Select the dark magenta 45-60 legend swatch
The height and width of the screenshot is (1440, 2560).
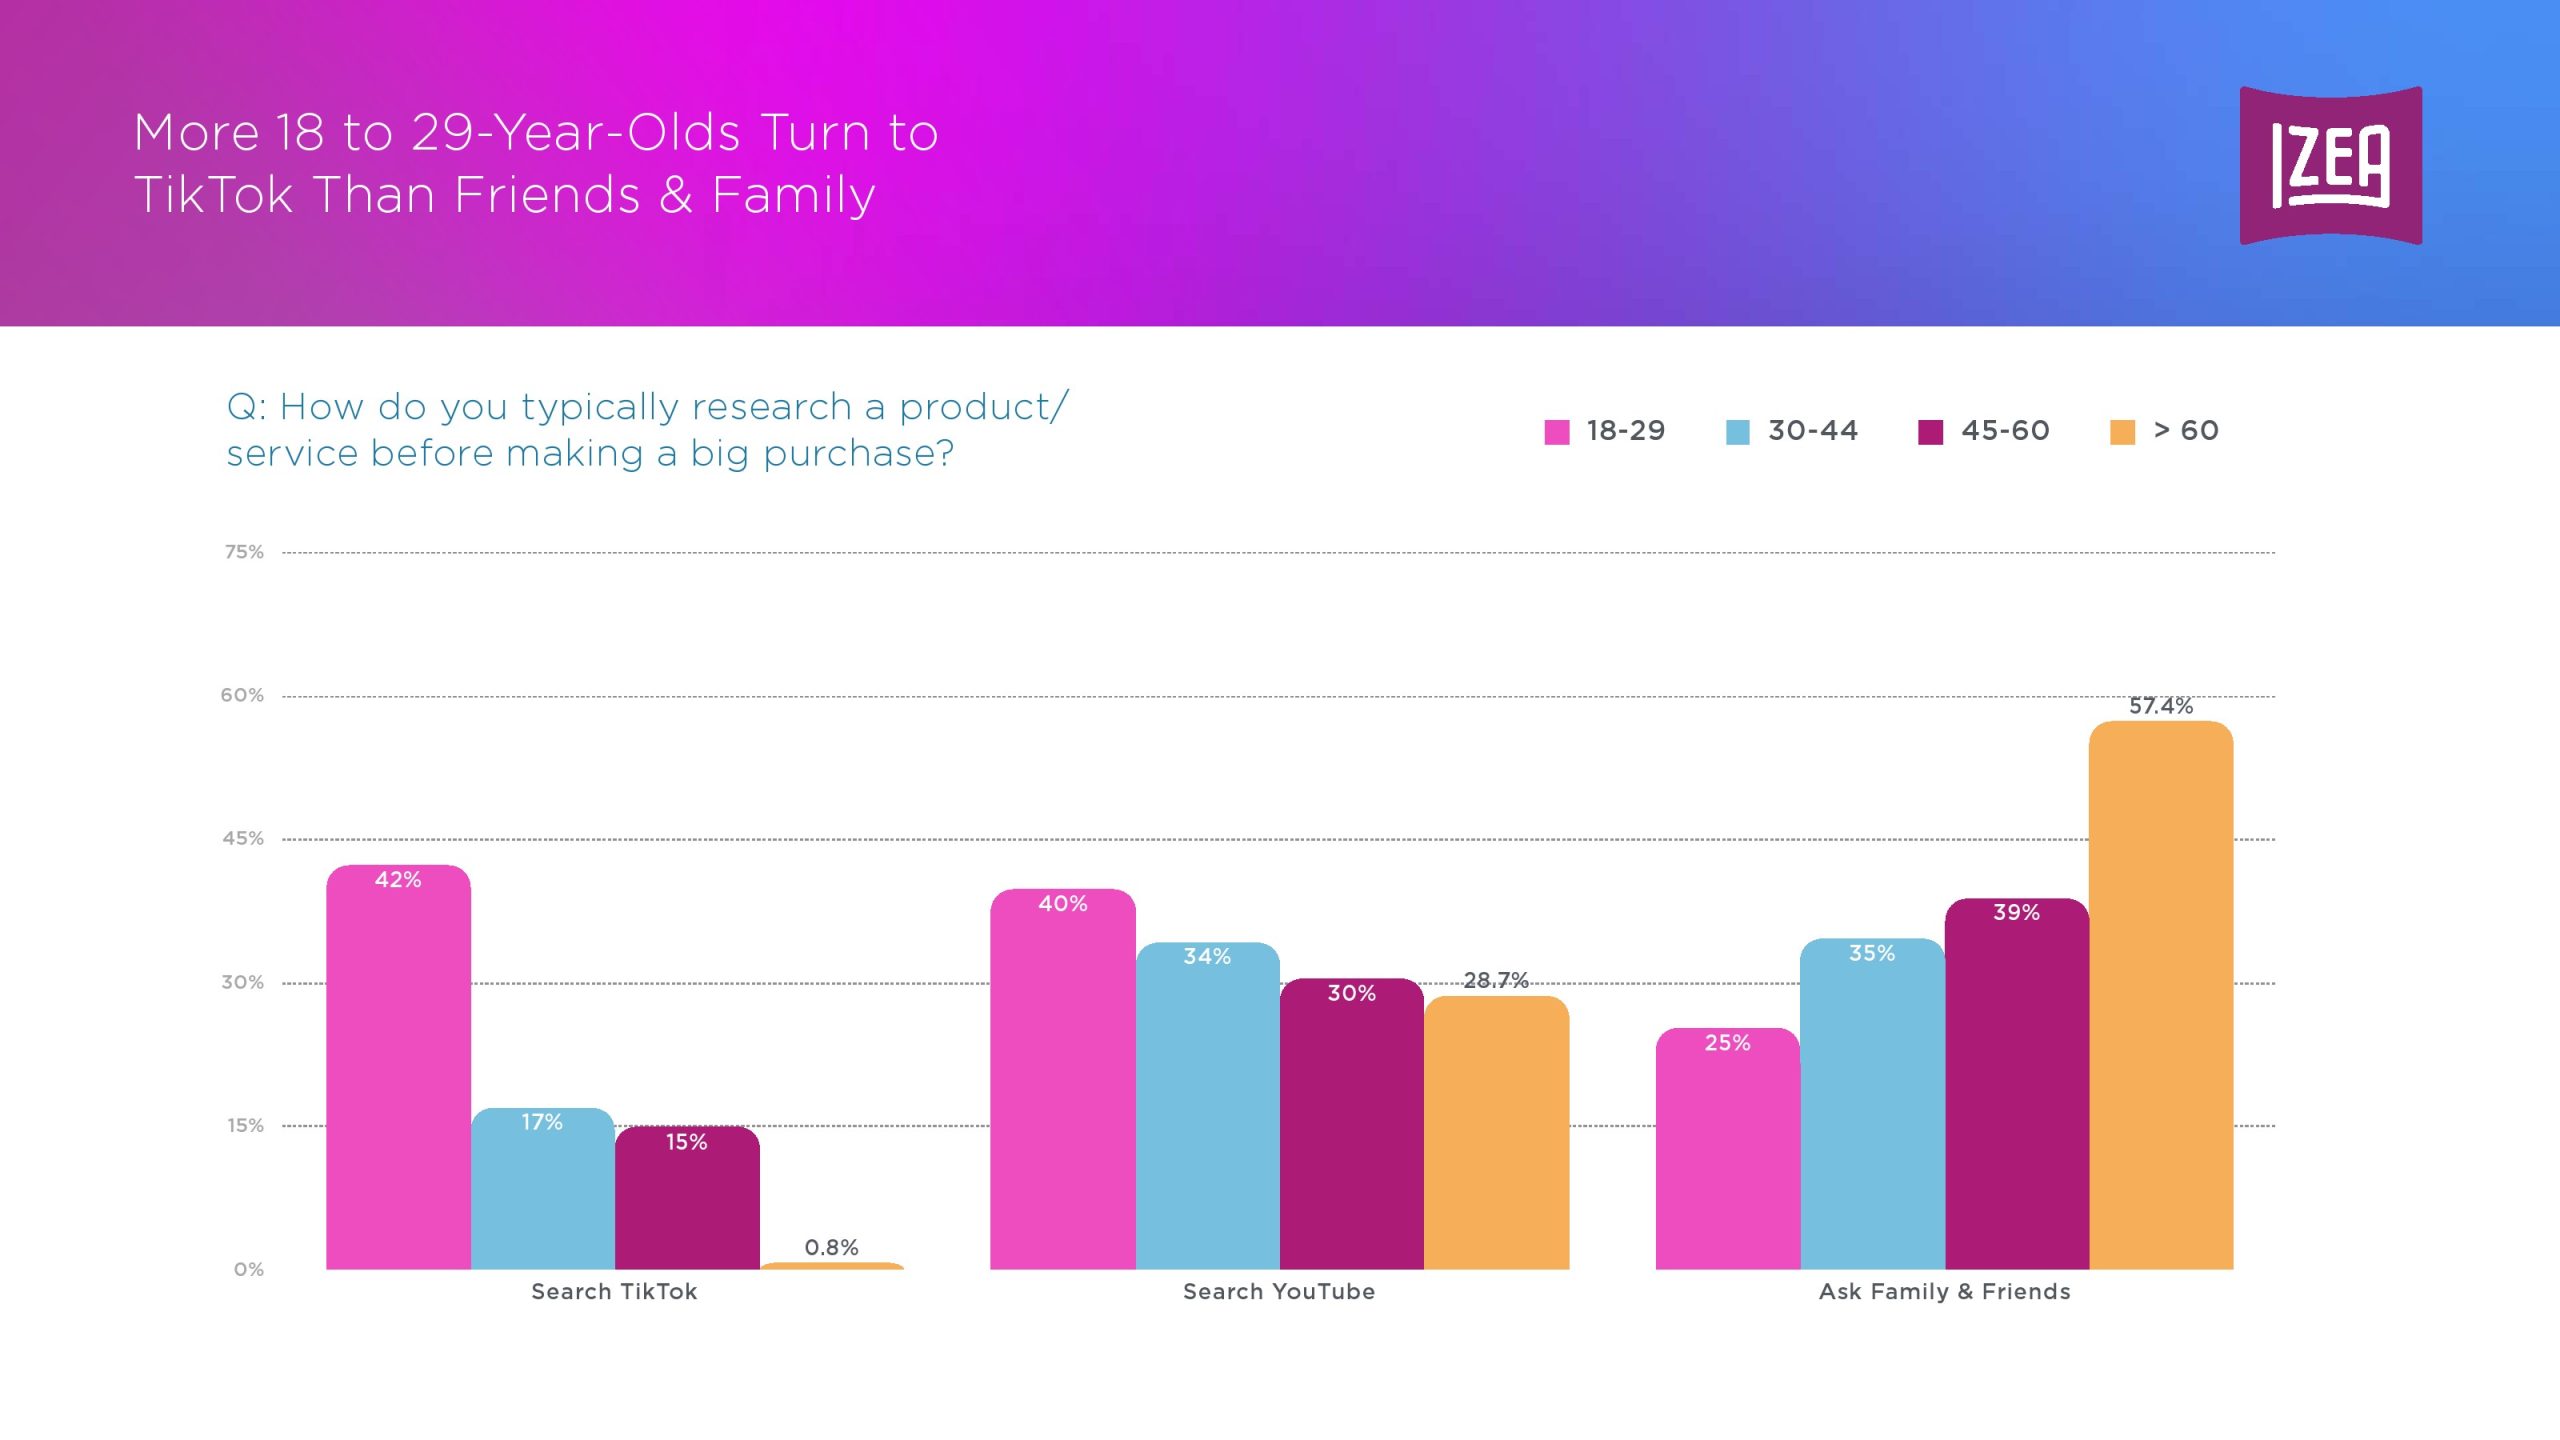point(1930,432)
